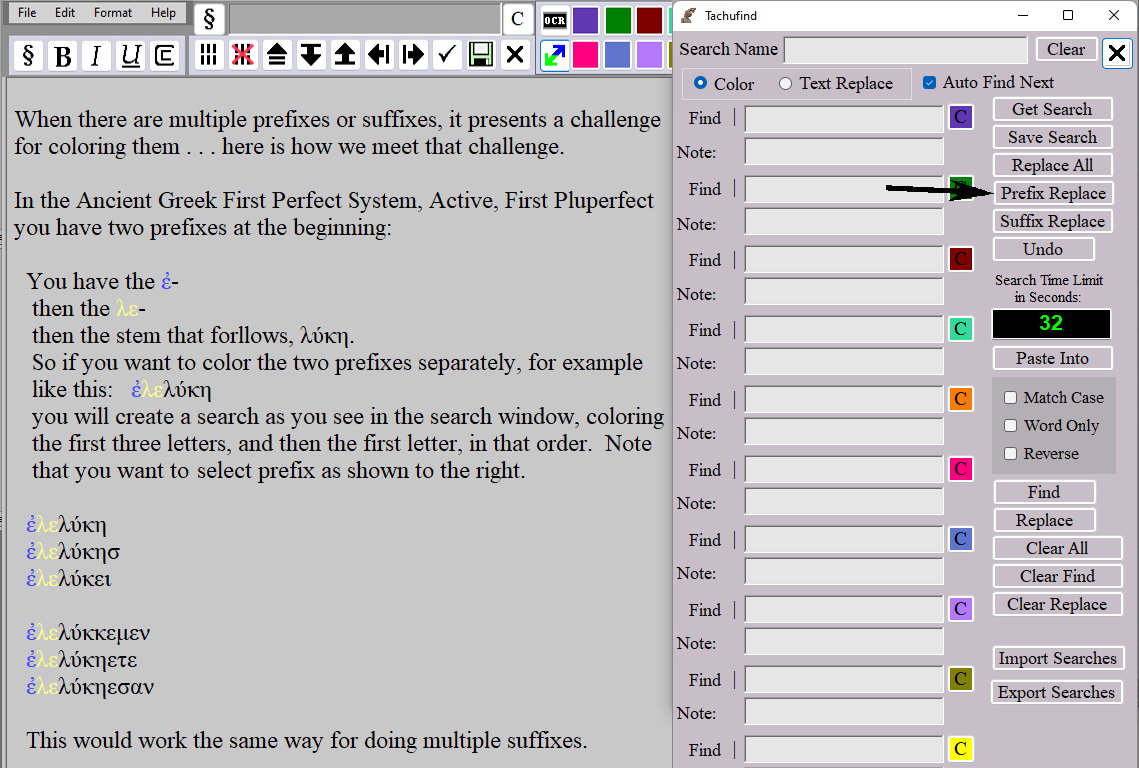Check the Word Only option
The width and height of the screenshot is (1139, 768).
1011,425
